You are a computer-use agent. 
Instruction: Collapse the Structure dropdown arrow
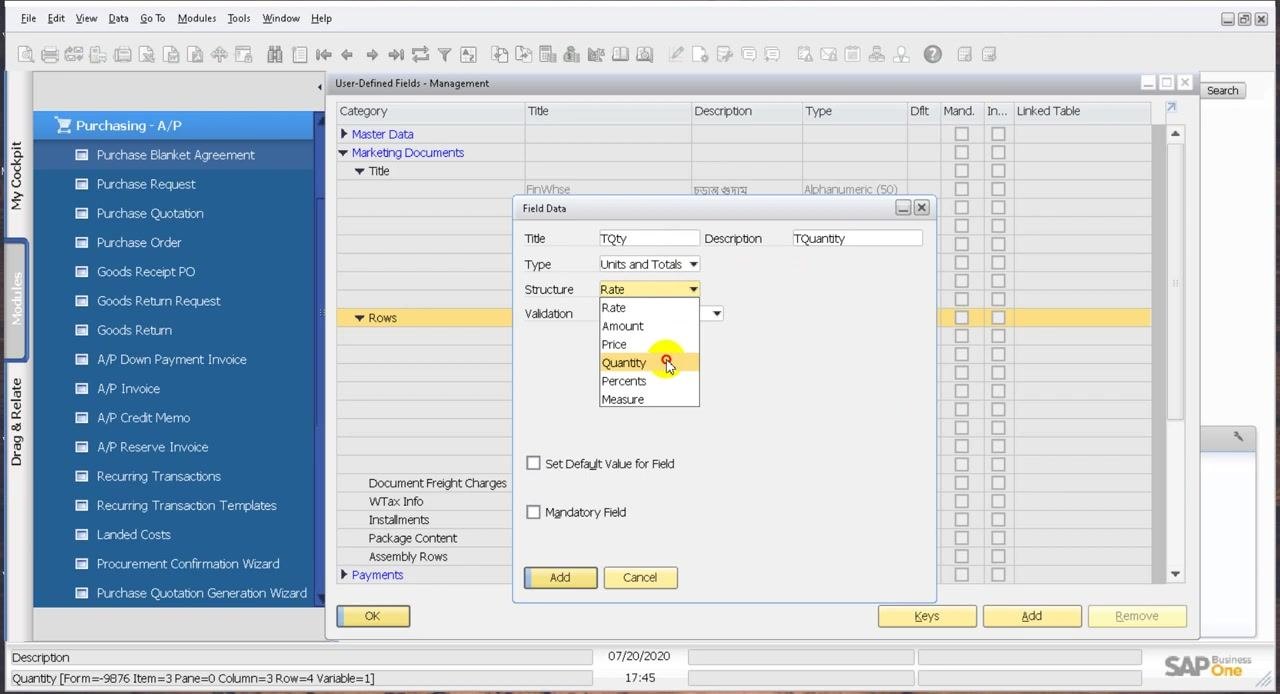tap(693, 289)
